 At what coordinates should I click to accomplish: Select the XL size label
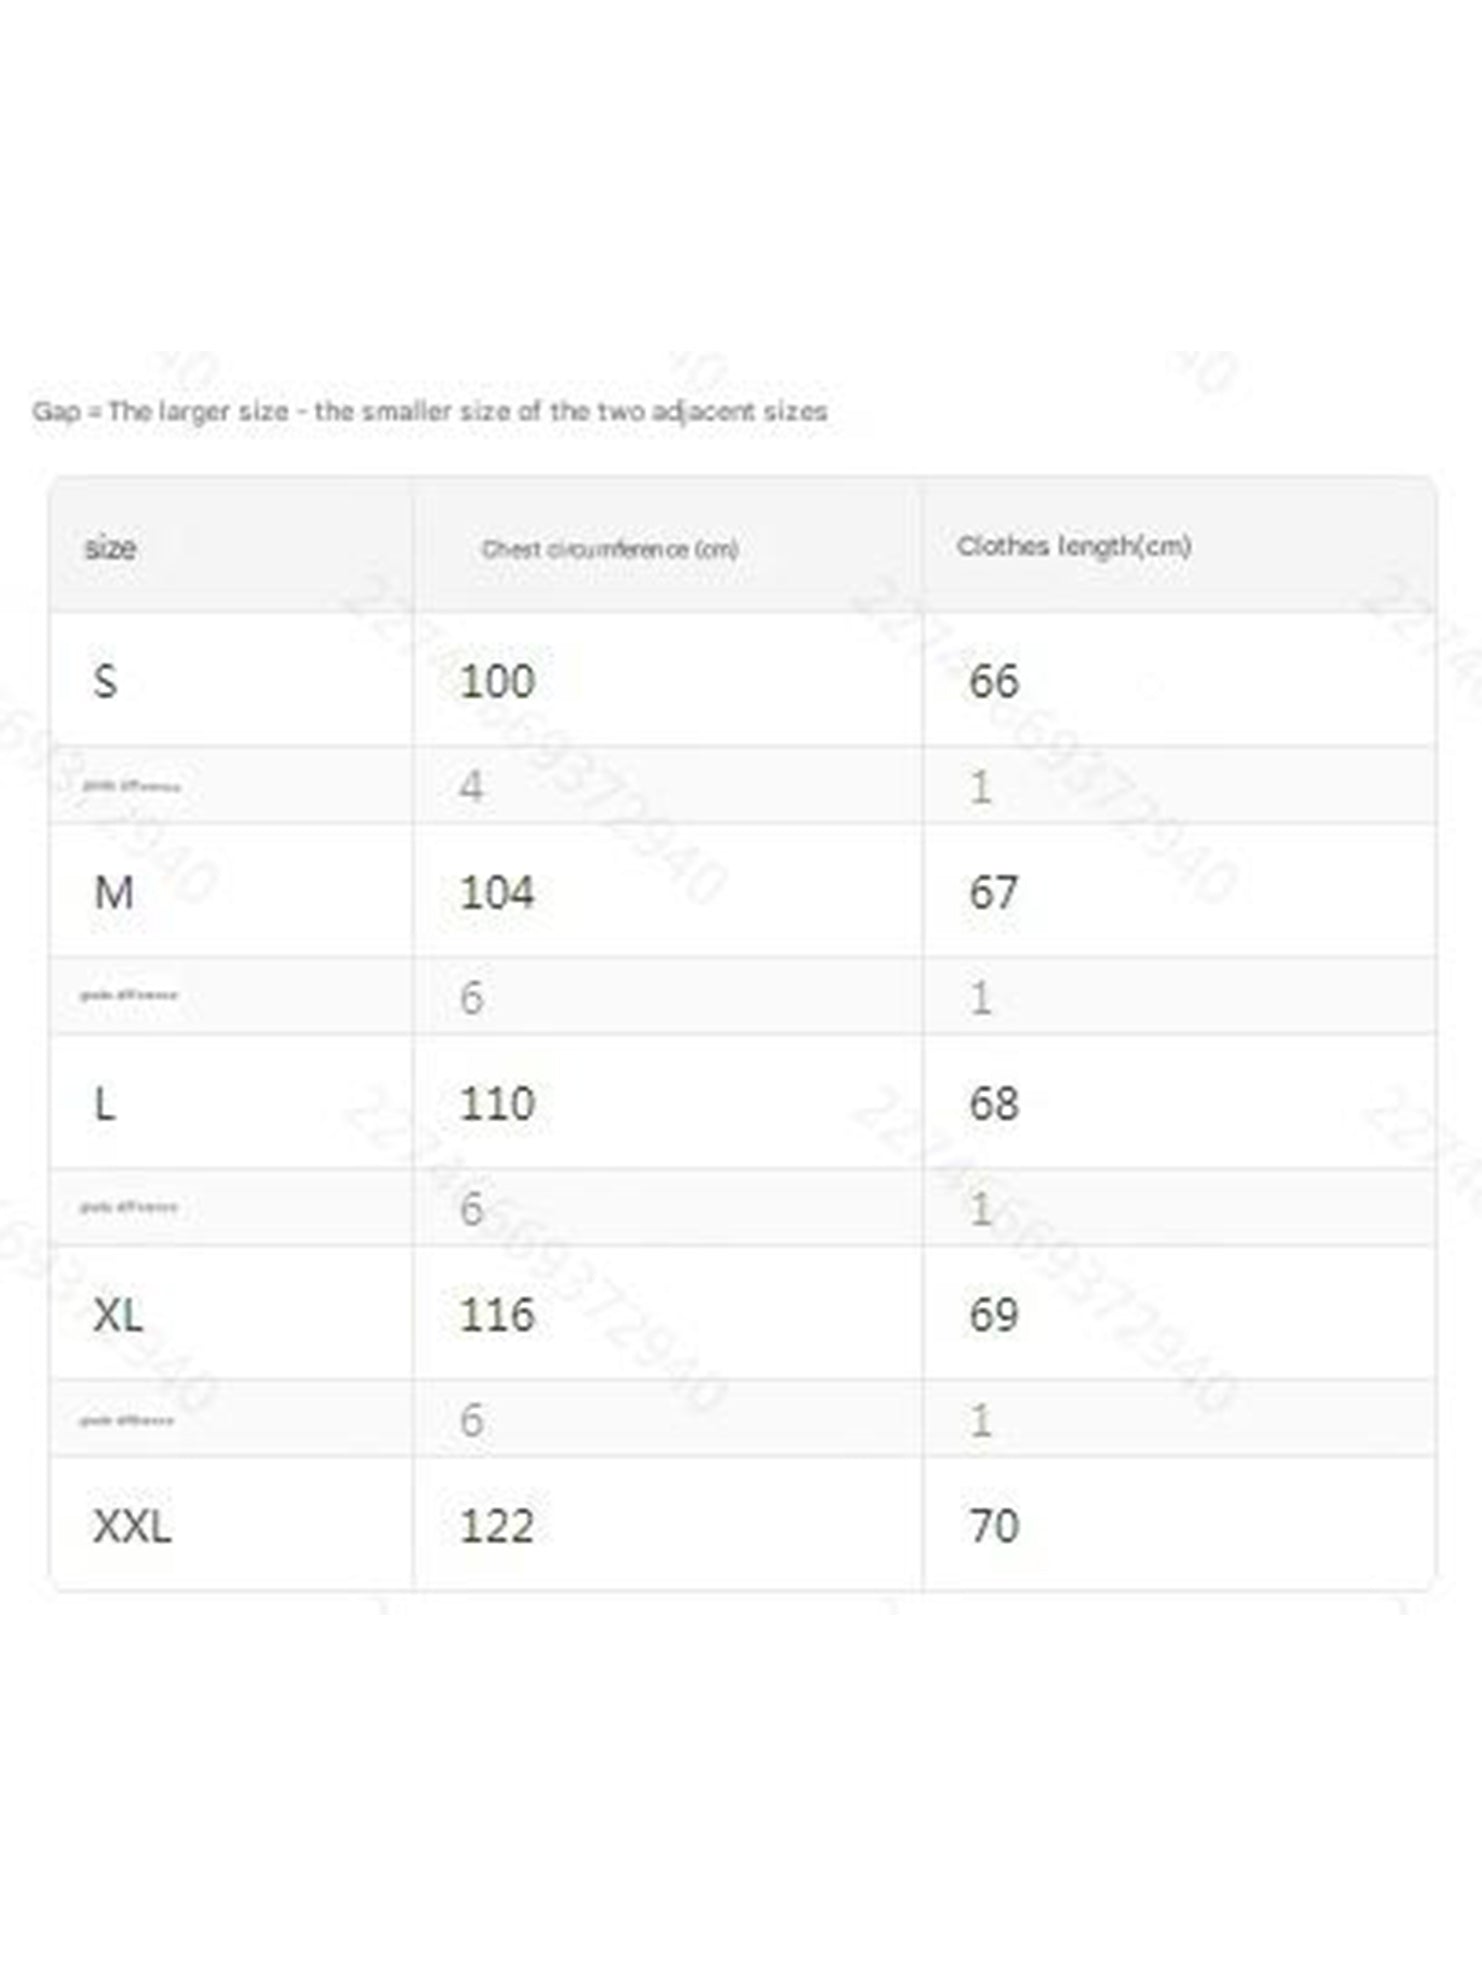click(x=118, y=1315)
